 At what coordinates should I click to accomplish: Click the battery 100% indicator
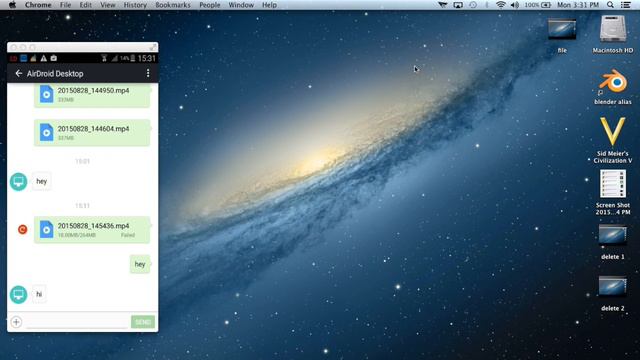(538, 5)
